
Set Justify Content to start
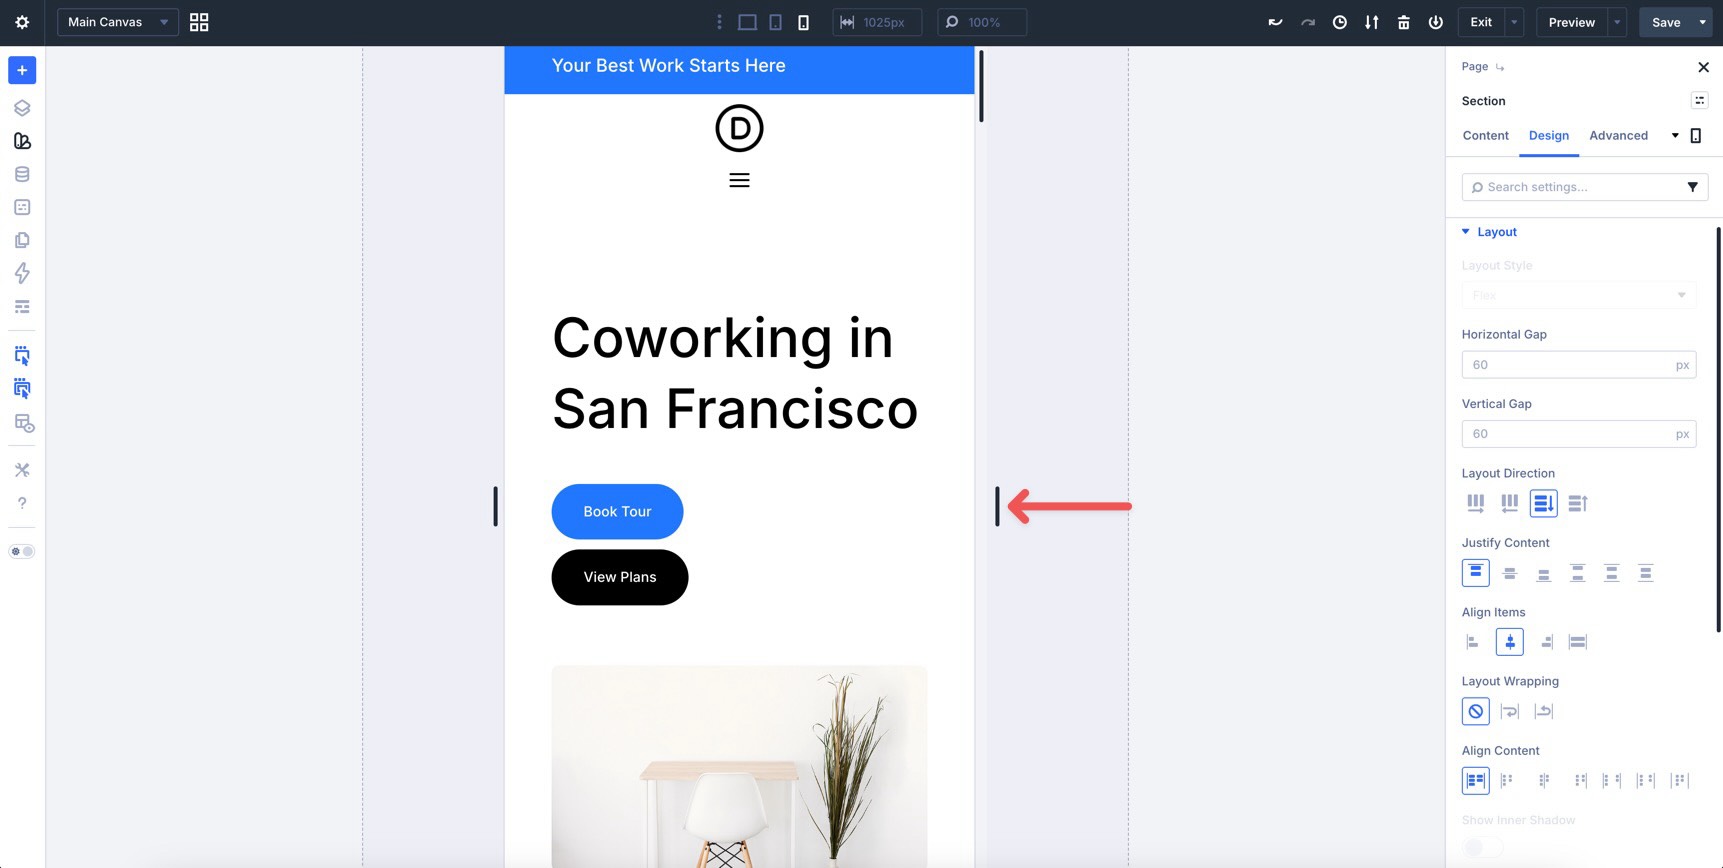1475,573
